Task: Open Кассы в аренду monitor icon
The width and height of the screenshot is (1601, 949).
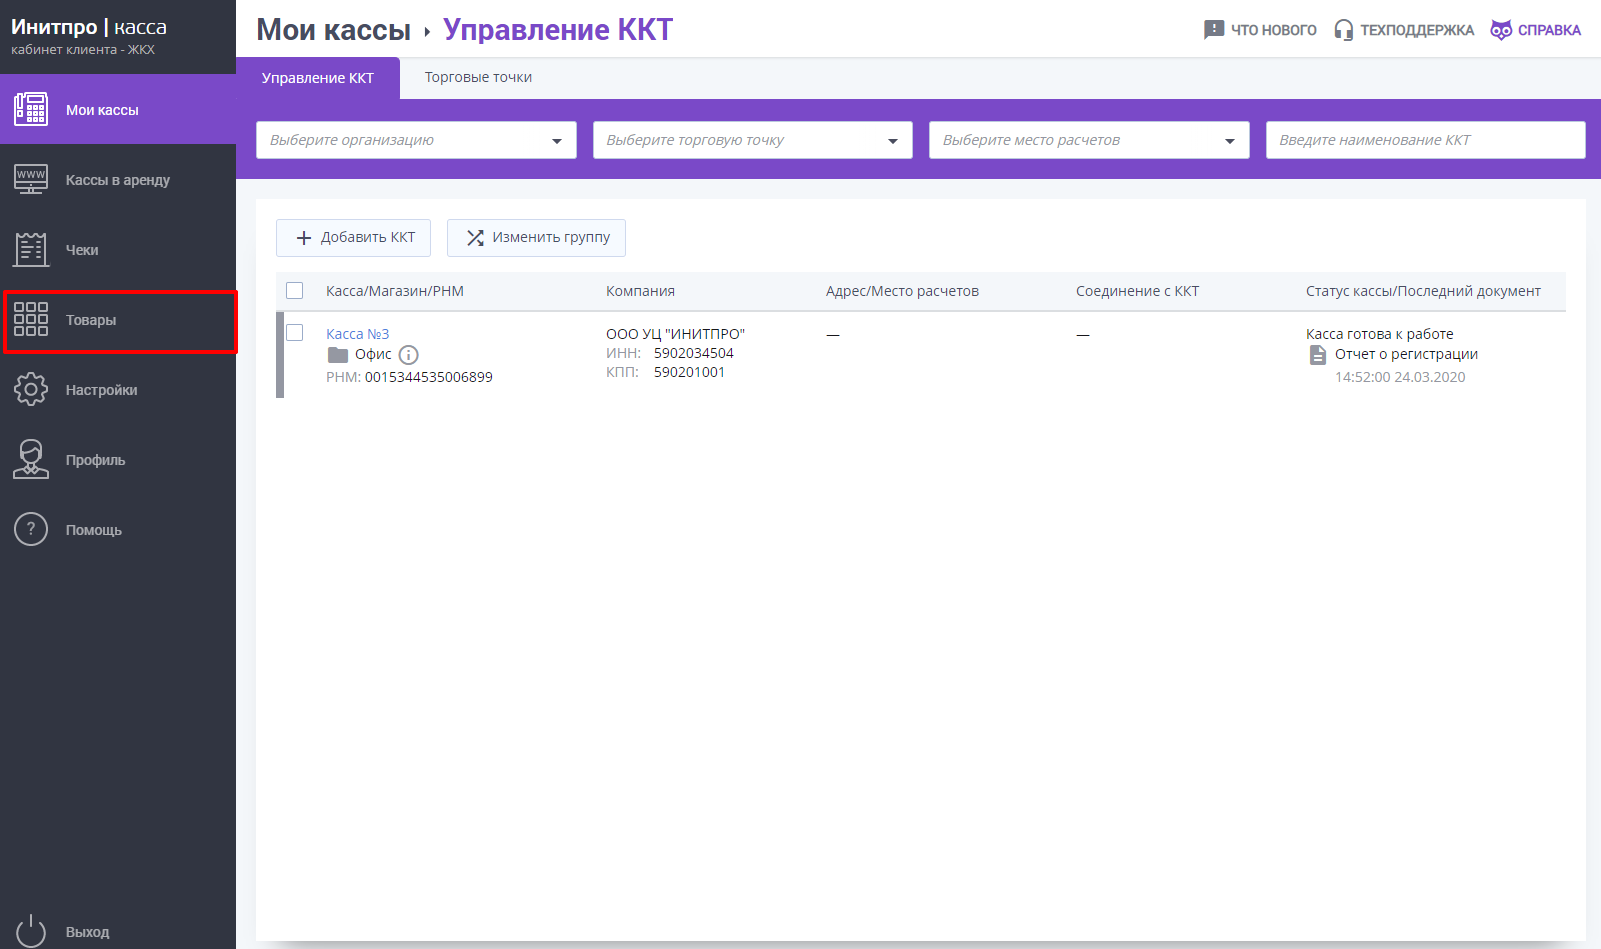Action: tap(31, 179)
